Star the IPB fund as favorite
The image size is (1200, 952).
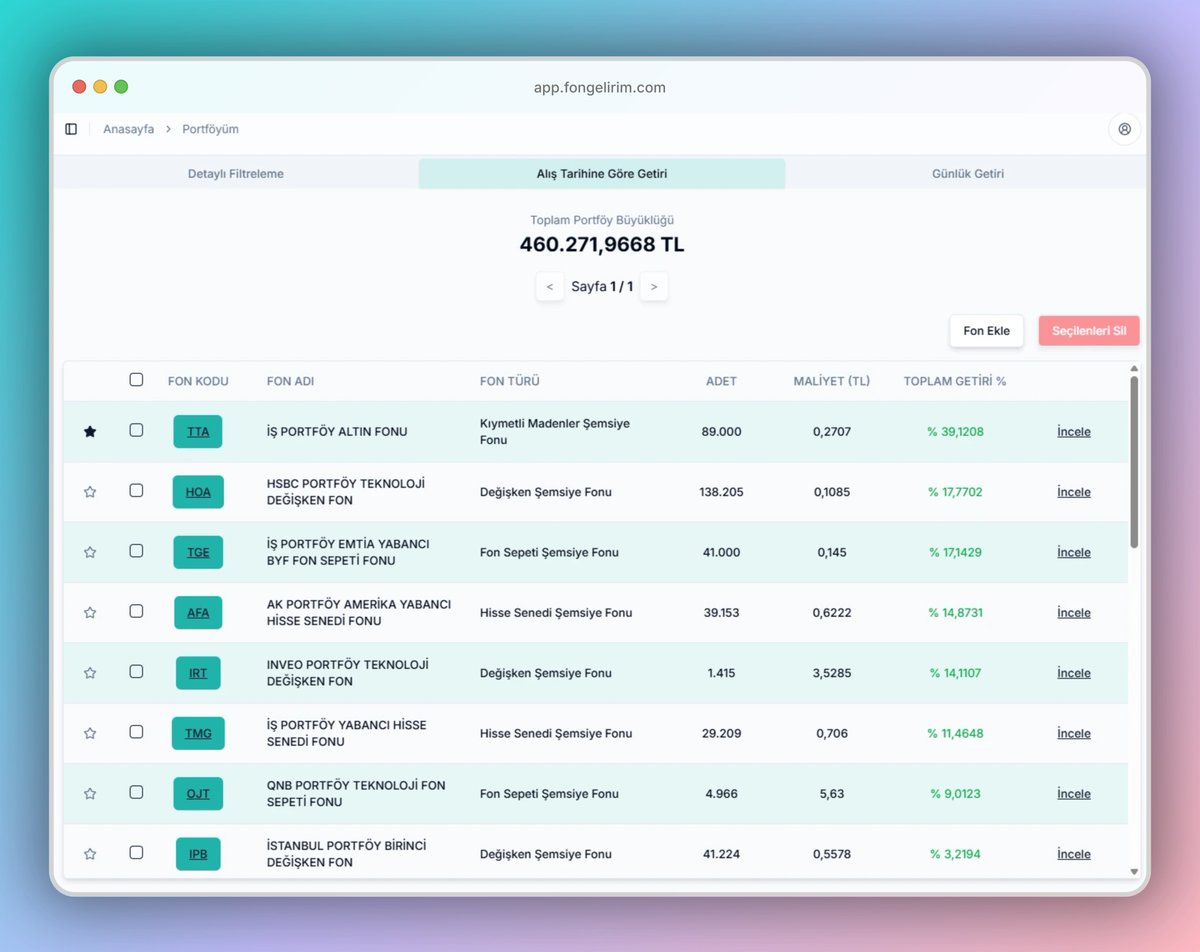[x=90, y=854]
